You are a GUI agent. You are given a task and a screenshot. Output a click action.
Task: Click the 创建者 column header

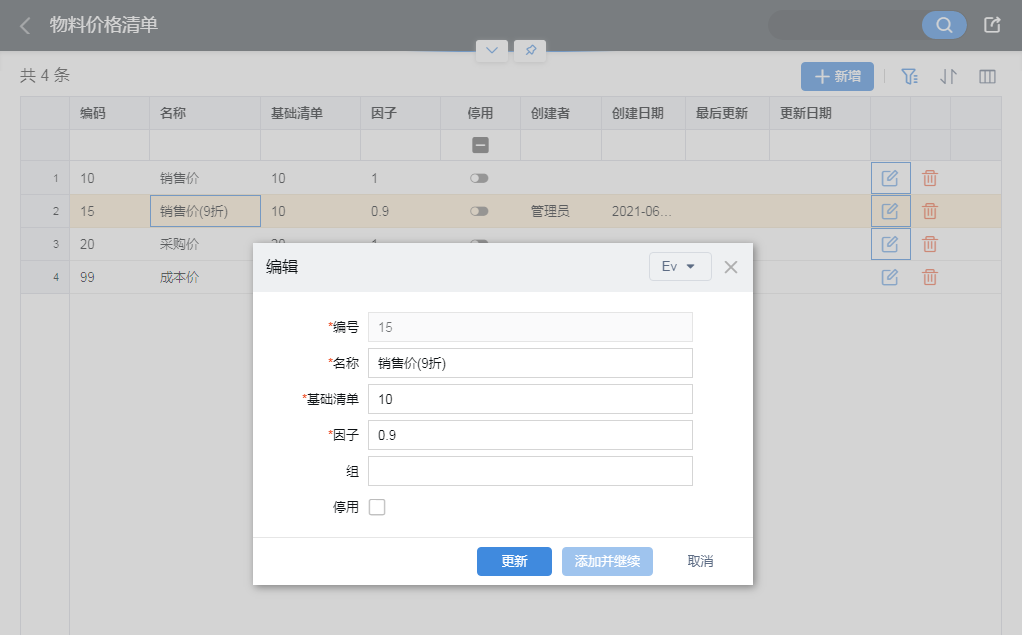tap(561, 113)
